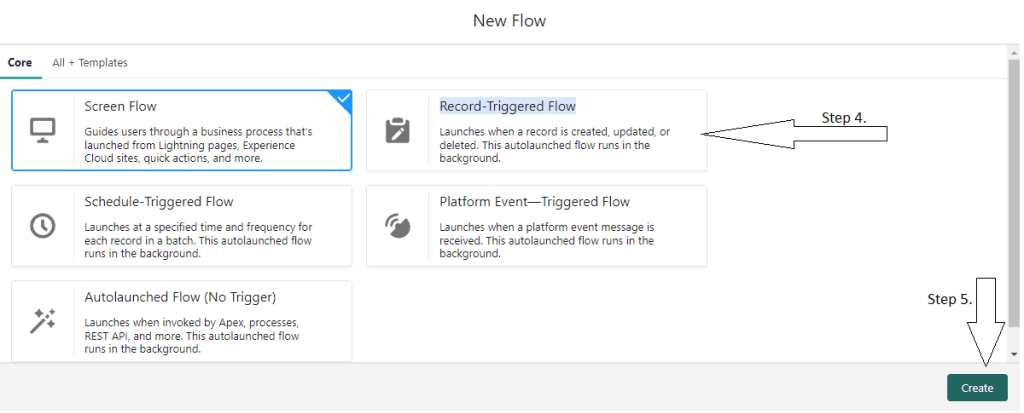This screenshot has width=1024, height=413.
Task: Click the Screen Flow title text
Action: pyautogui.click(x=120, y=106)
